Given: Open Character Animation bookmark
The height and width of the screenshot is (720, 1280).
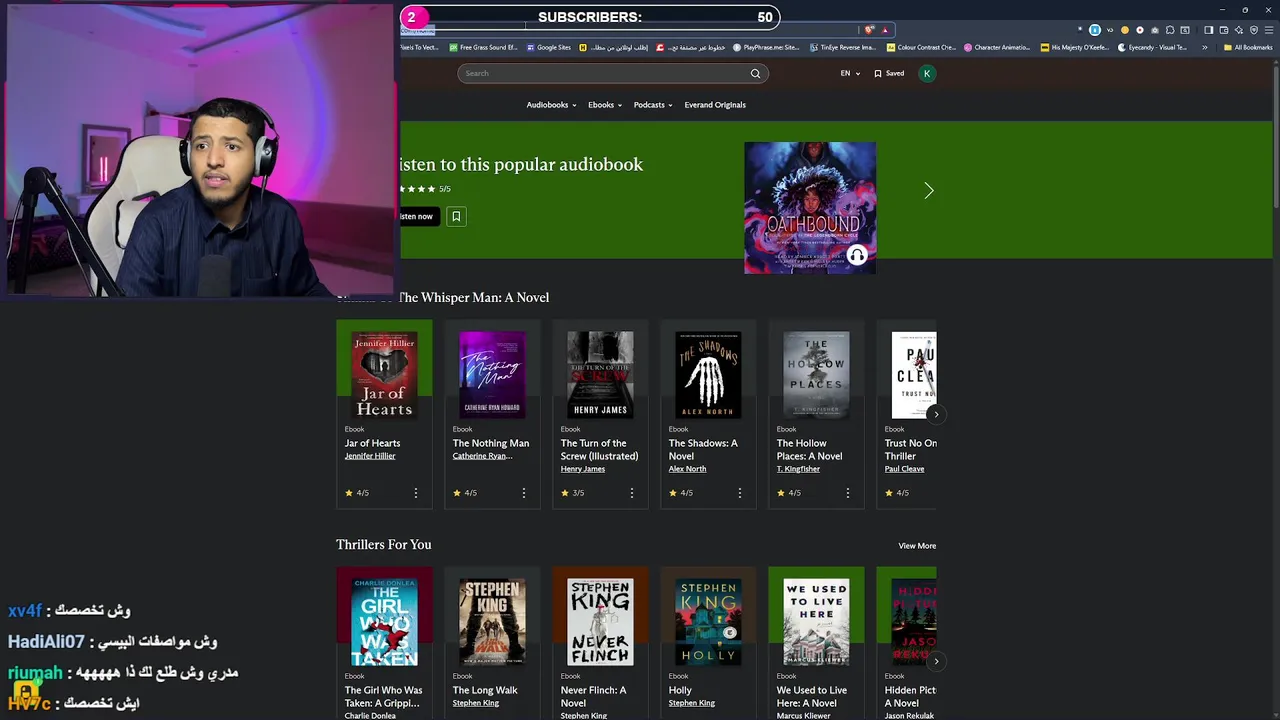Looking at the screenshot, I should coord(997,47).
